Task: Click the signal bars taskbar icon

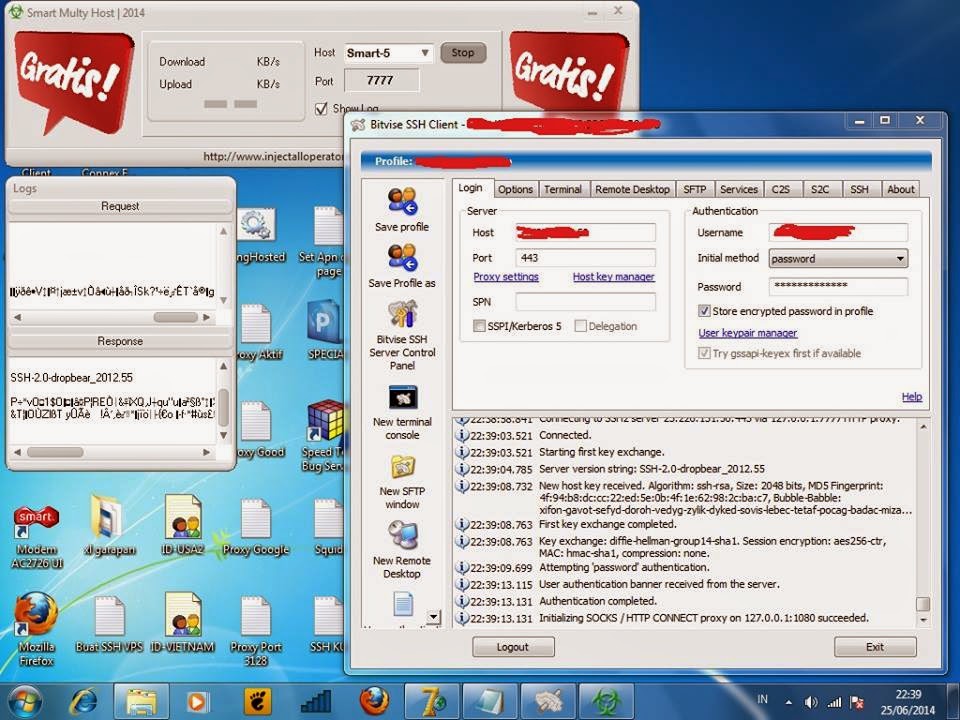Action: 316,701
